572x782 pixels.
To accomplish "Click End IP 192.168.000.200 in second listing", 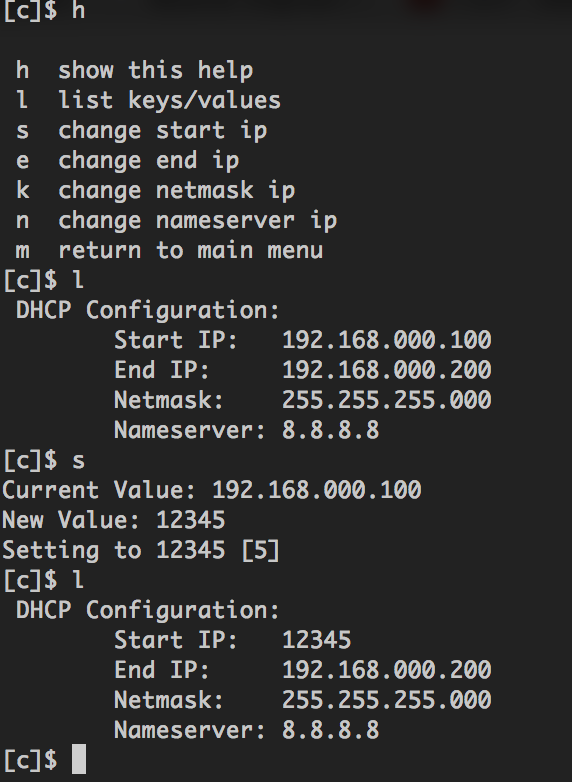I will 387,670.
